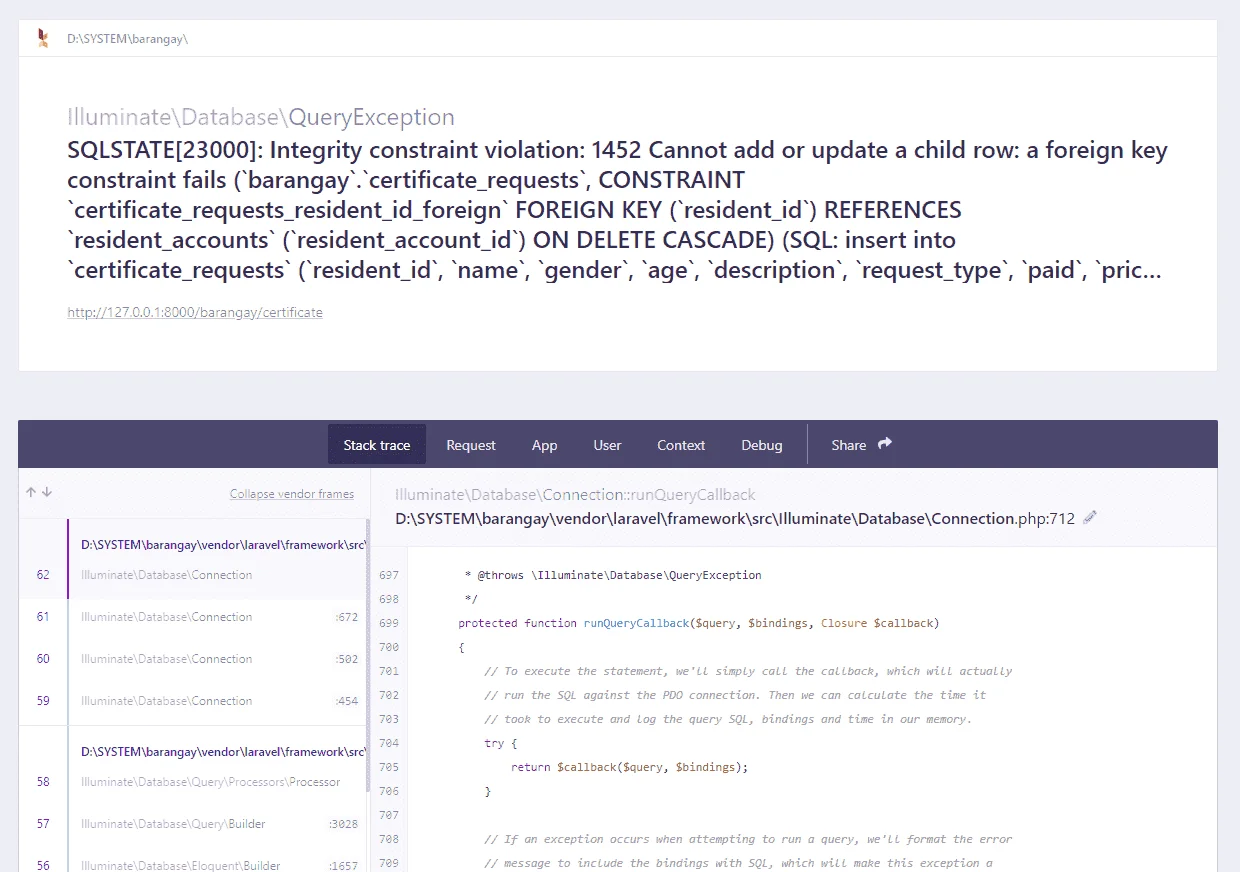Image resolution: width=1240 pixels, height=872 pixels.
Task: Click the Ignition flame logo icon
Action: coord(43,39)
